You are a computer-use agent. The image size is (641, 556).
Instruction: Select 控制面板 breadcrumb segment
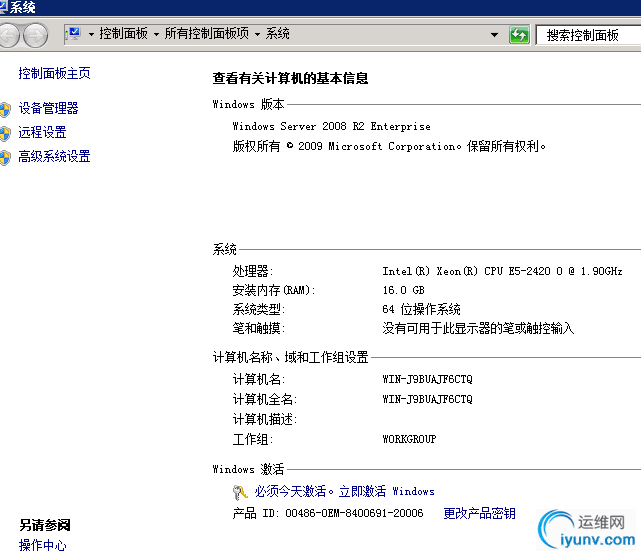pyautogui.click(x=123, y=34)
